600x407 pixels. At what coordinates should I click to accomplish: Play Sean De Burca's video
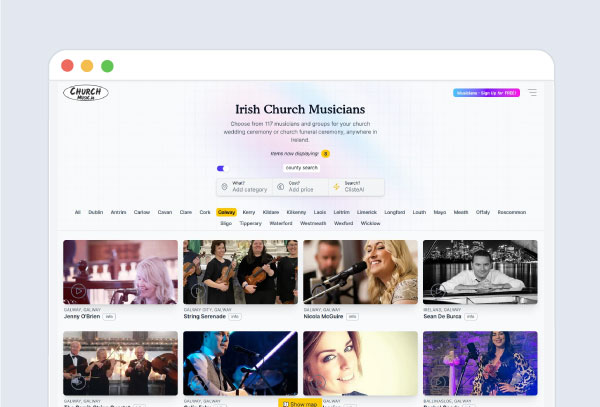(438, 291)
